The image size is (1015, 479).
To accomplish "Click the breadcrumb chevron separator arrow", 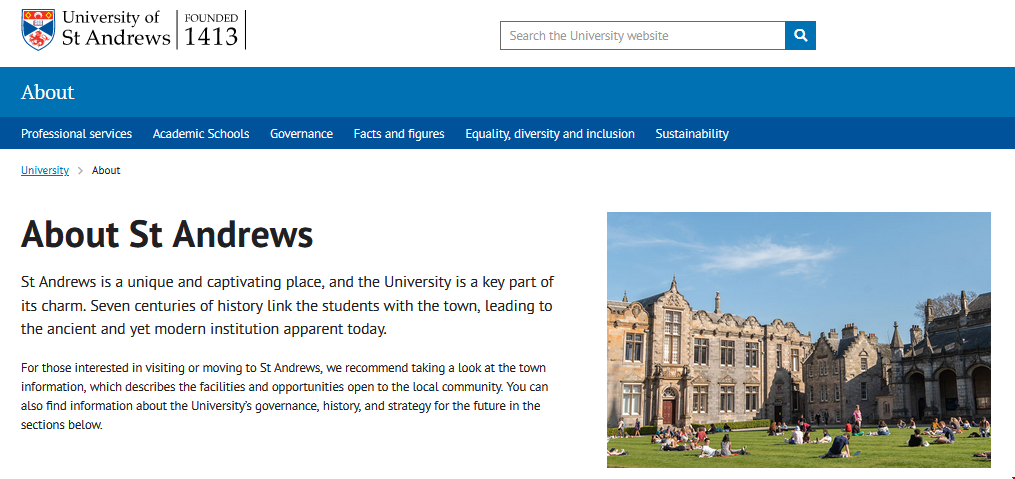I will [80, 171].
